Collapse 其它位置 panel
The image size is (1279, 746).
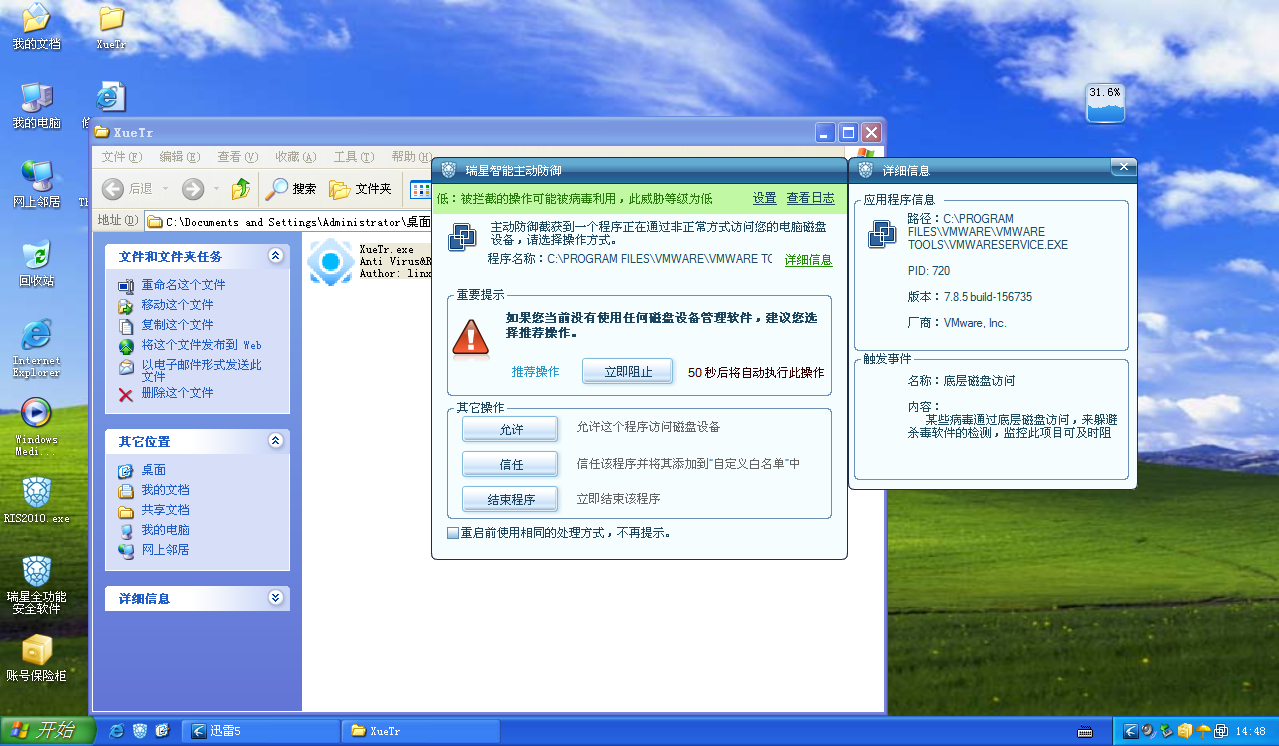(x=276, y=441)
